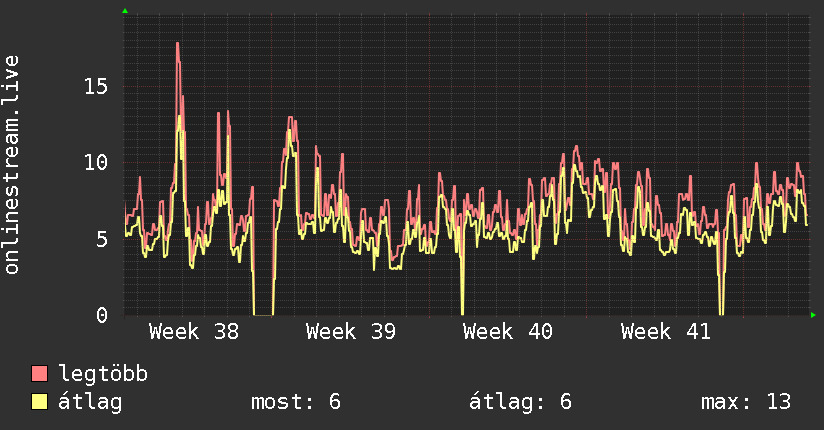This screenshot has height=430, width=824.
Task: Click the pink legtöbb legend swatch
Action: tap(39, 373)
